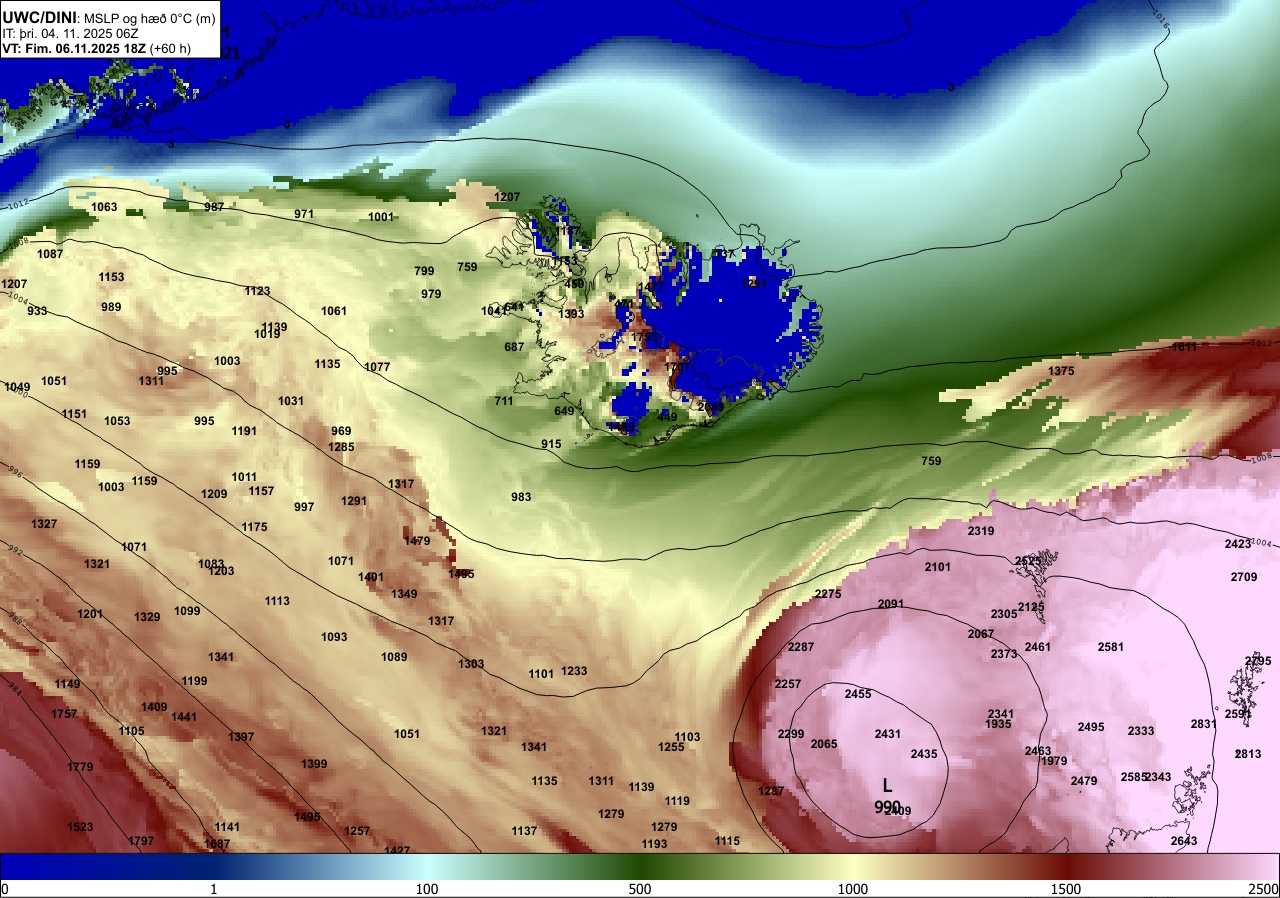Click the height value 1093

point(334,637)
